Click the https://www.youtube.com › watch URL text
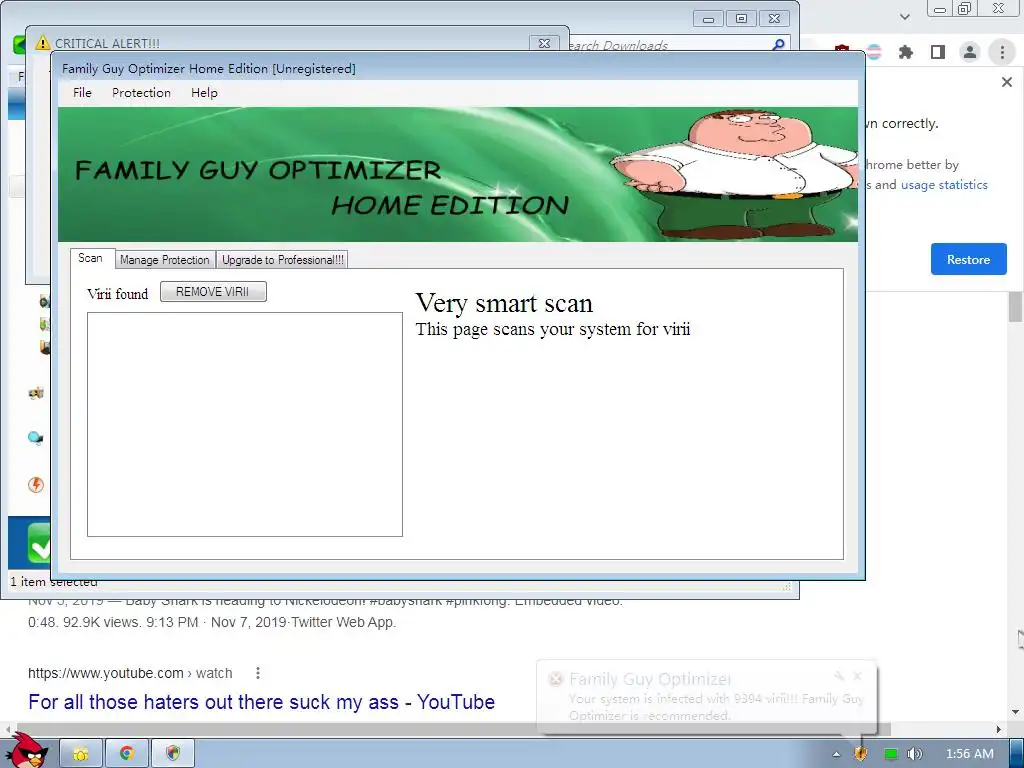This screenshot has height=768, width=1024. tap(130, 673)
